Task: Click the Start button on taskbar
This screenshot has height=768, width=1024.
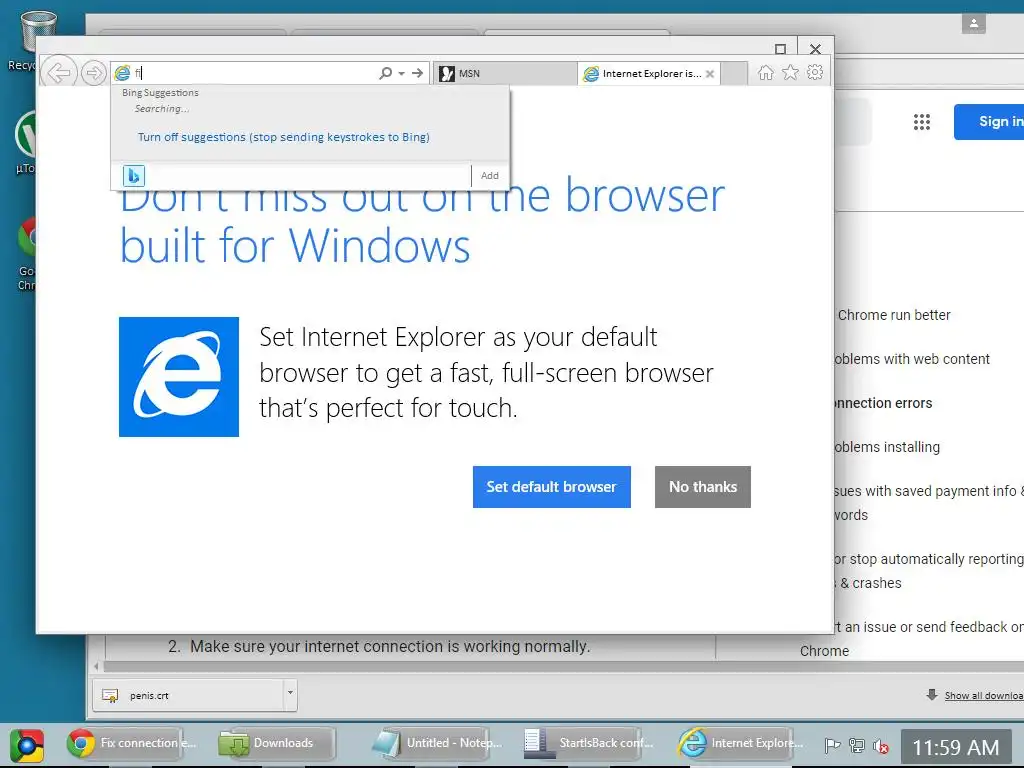Action: (27, 746)
